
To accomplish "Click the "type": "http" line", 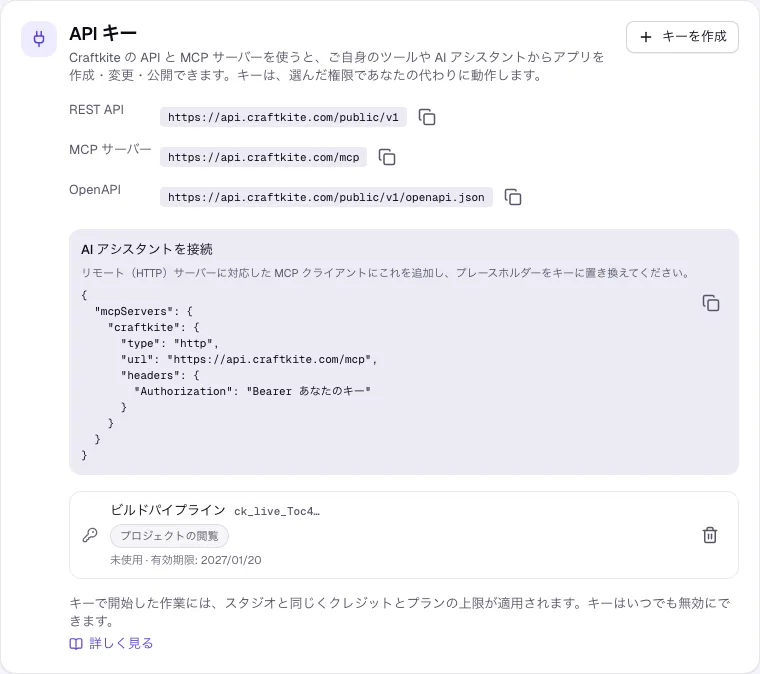I will pyautogui.click(x=170, y=343).
